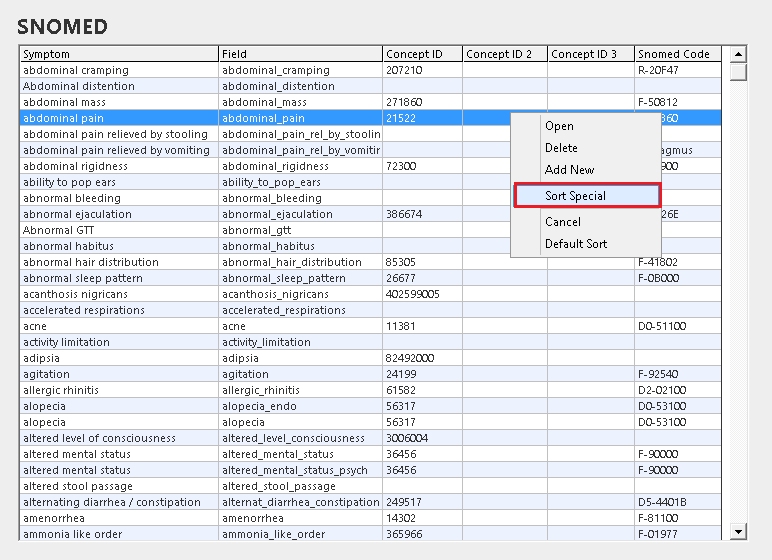The height and width of the screenshot is (560, 772).
Task: Click the Snomed Code column header
Action: tap(678, 54)
